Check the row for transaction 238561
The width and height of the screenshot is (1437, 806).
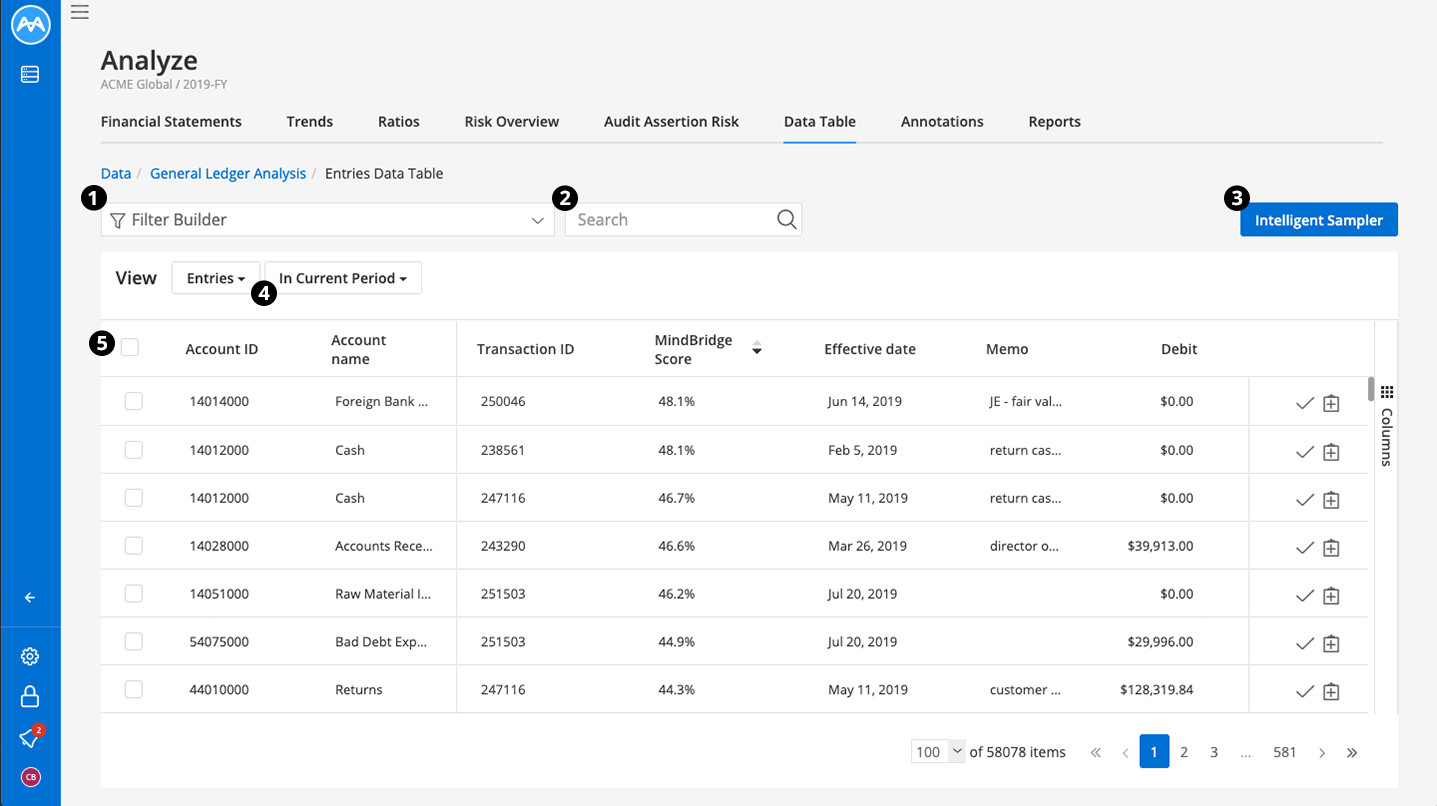pyautogui.click(x=134, y=449)
